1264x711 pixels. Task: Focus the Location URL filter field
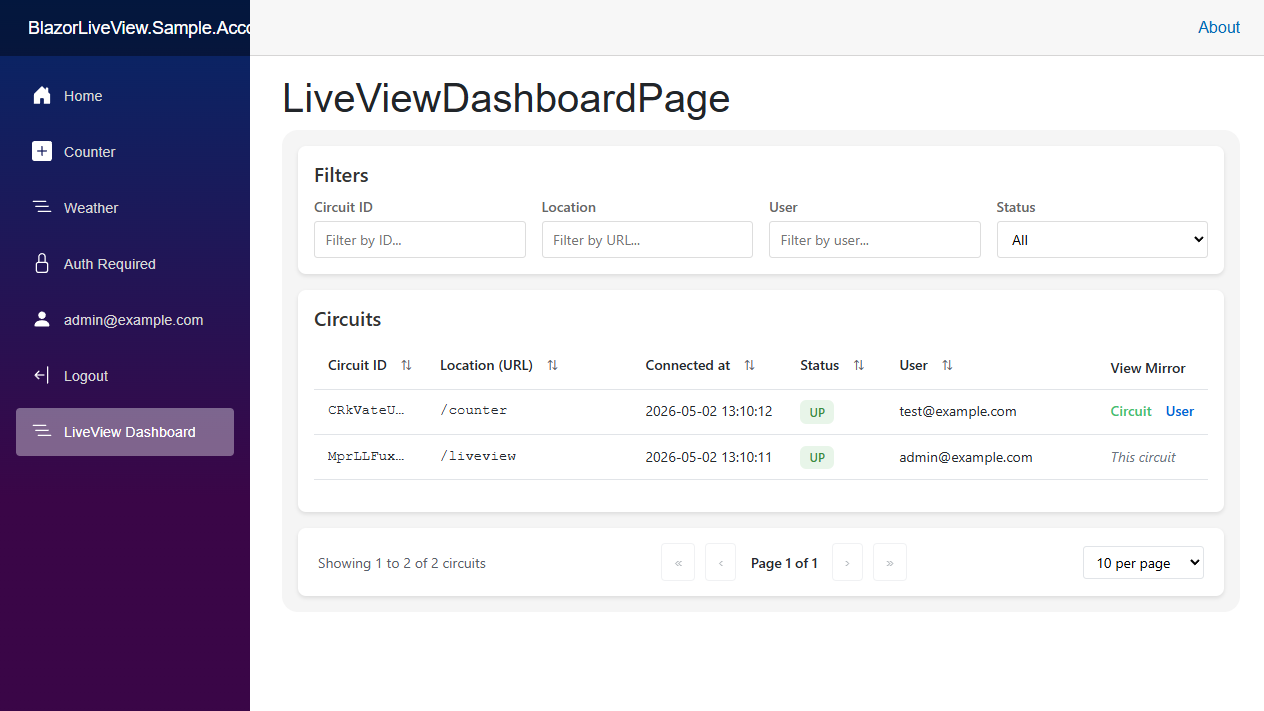pyautogui.click(x=647, y=240)
